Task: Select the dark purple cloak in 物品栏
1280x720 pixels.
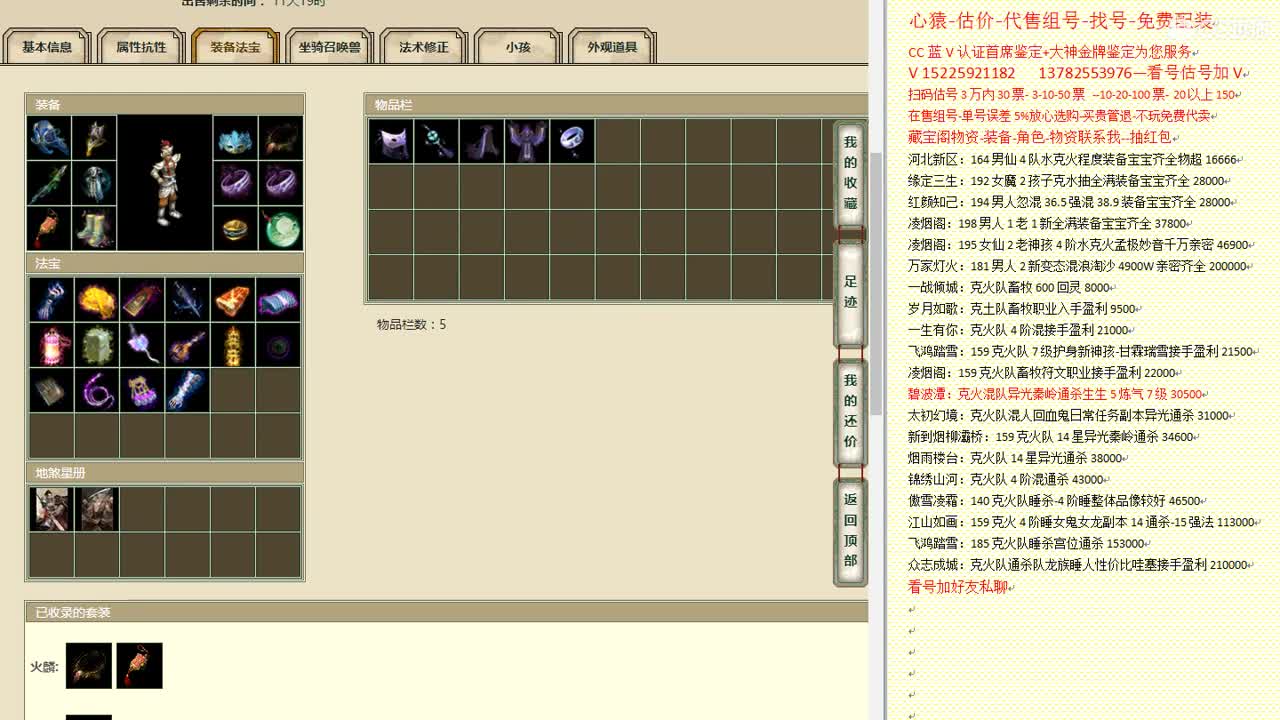Action: pos(482,141)
